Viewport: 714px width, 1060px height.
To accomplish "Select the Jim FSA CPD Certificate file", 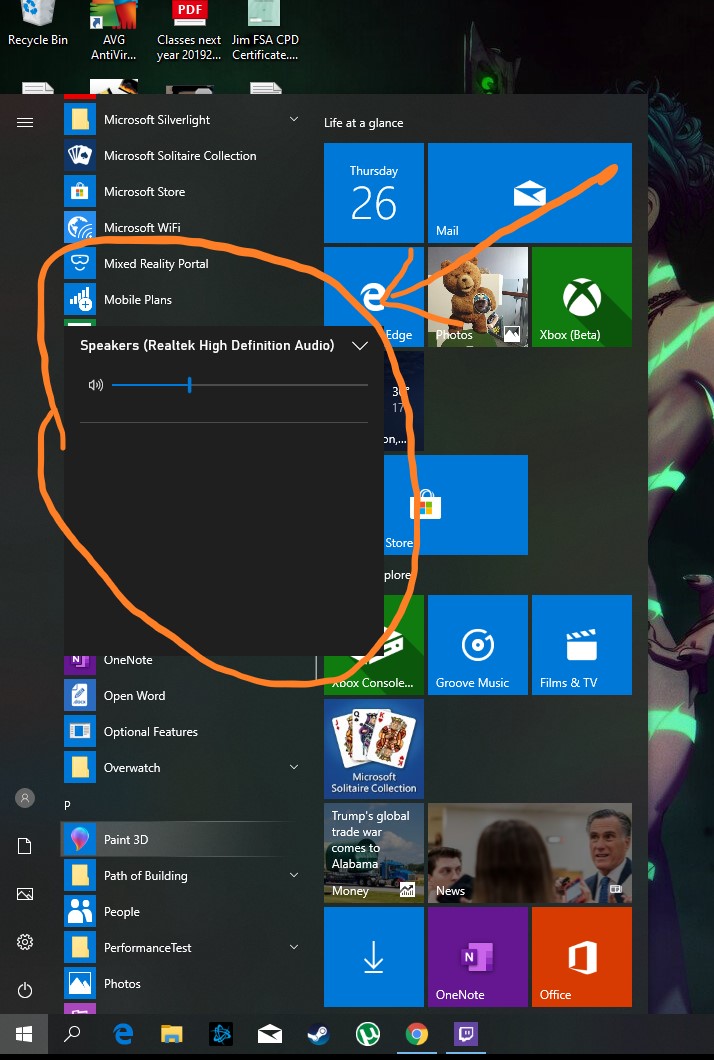I will (x=265, y=31).
